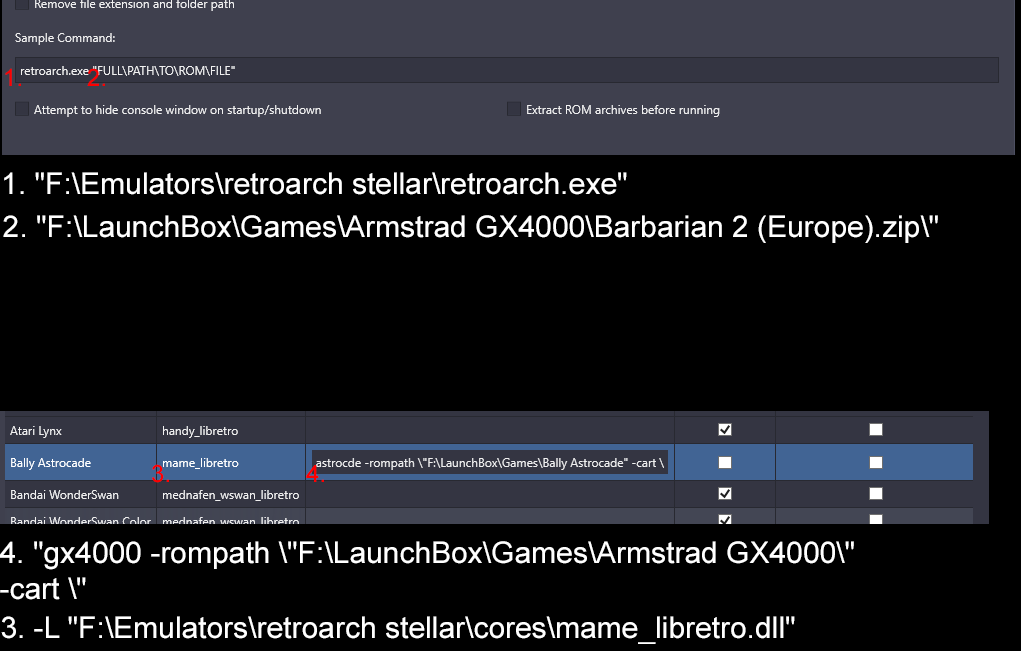Click the Sample Command: label
Screen dimensions: 1021x651
(x=65, y=38)
